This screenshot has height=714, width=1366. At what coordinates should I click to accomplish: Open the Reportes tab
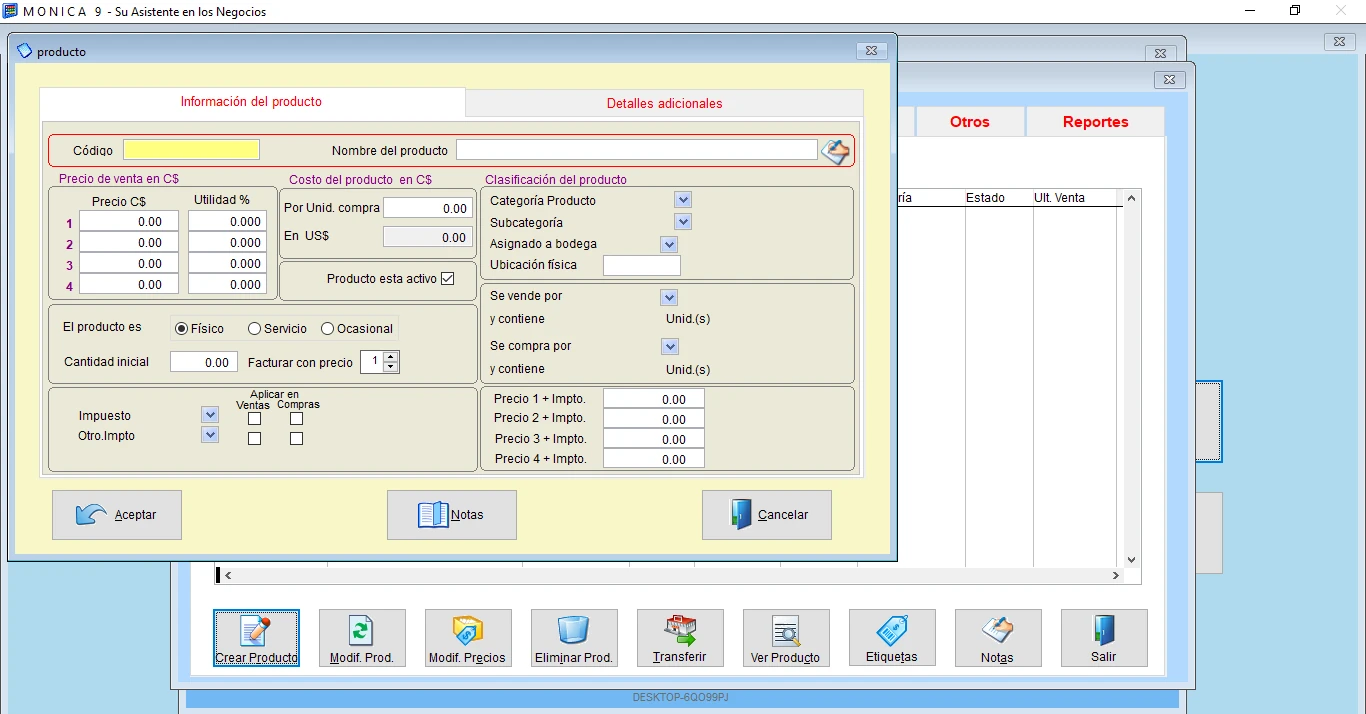point(1095,121)
